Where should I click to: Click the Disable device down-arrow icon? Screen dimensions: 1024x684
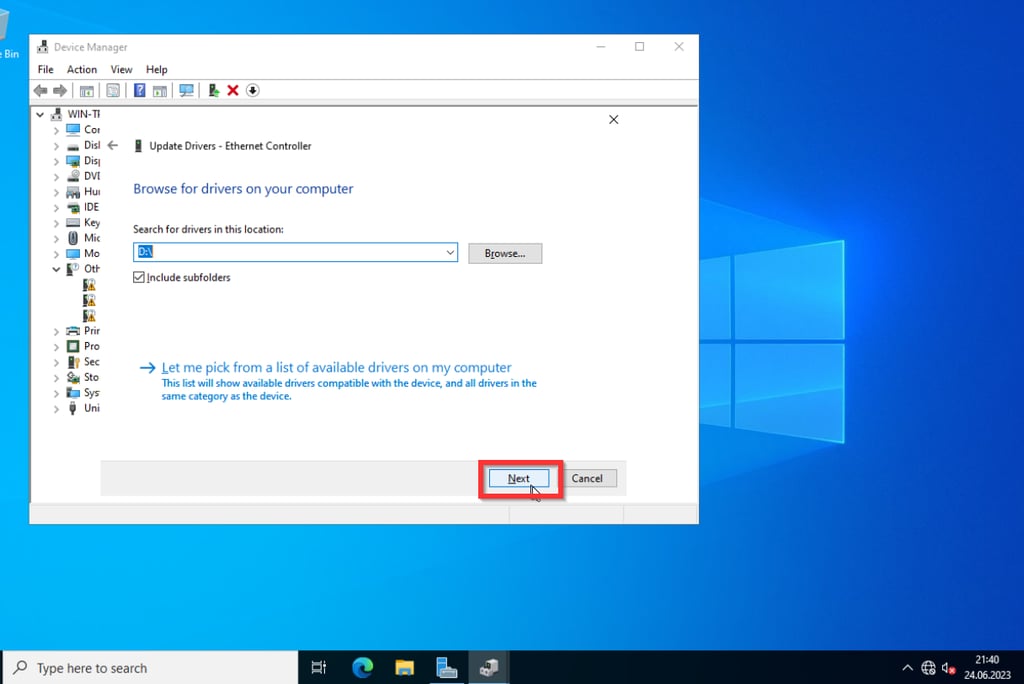coord(253,90)
